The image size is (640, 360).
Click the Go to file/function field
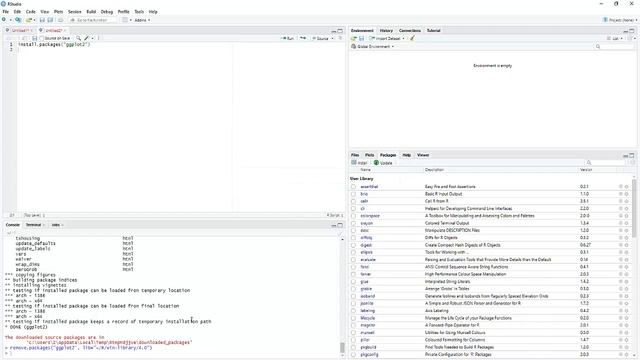click(x=92, y=20)
